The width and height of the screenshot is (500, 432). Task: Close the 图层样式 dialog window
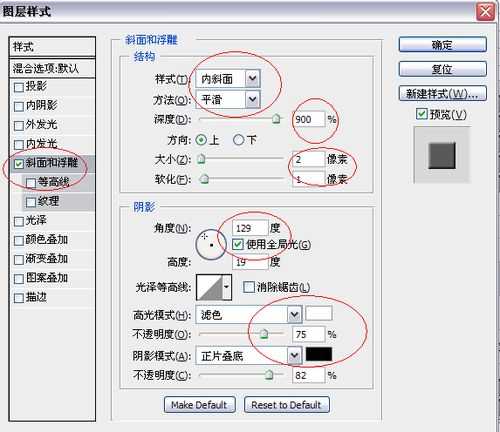click(485, 12)
